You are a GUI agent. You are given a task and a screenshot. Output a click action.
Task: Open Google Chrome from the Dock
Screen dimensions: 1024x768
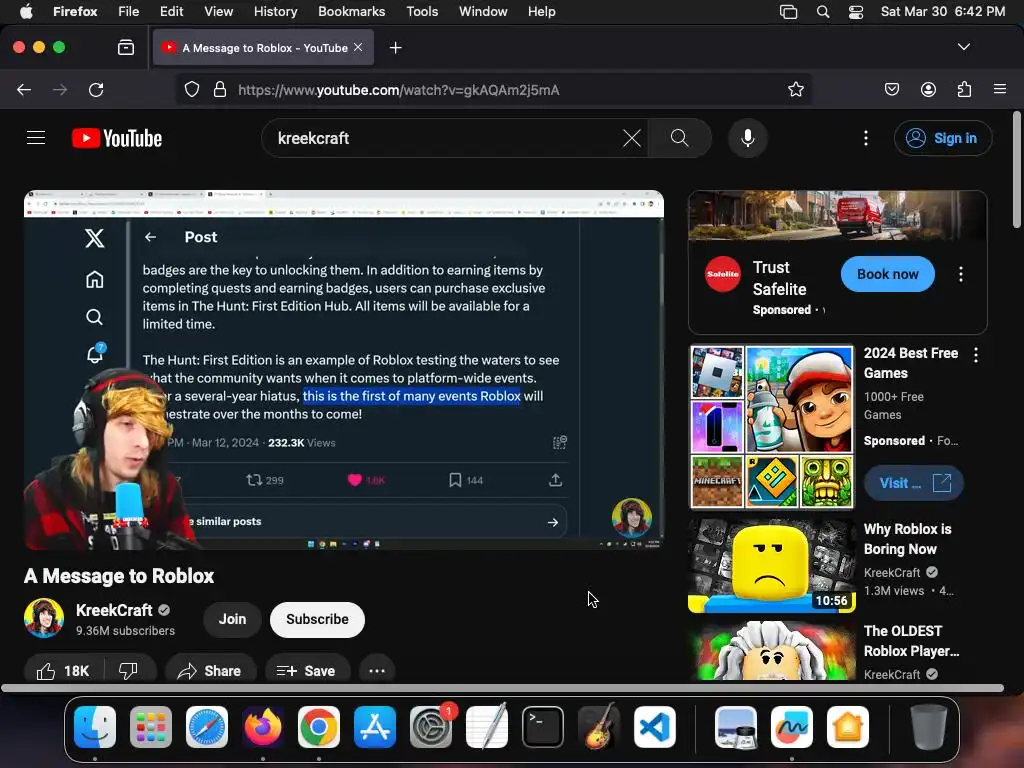(x=319, y=726)
